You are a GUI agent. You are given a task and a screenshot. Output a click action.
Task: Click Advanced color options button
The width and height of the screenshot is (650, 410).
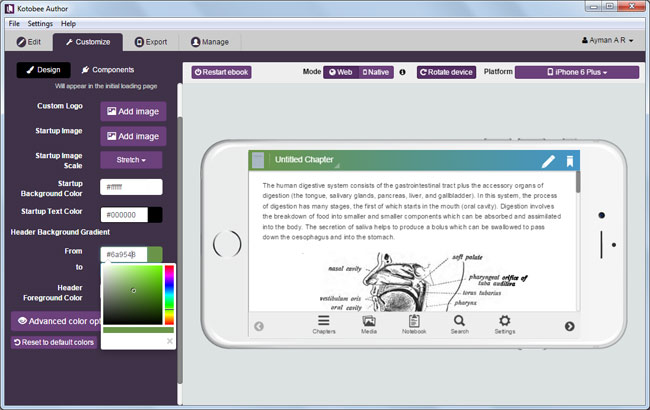[x=56, y=321]
